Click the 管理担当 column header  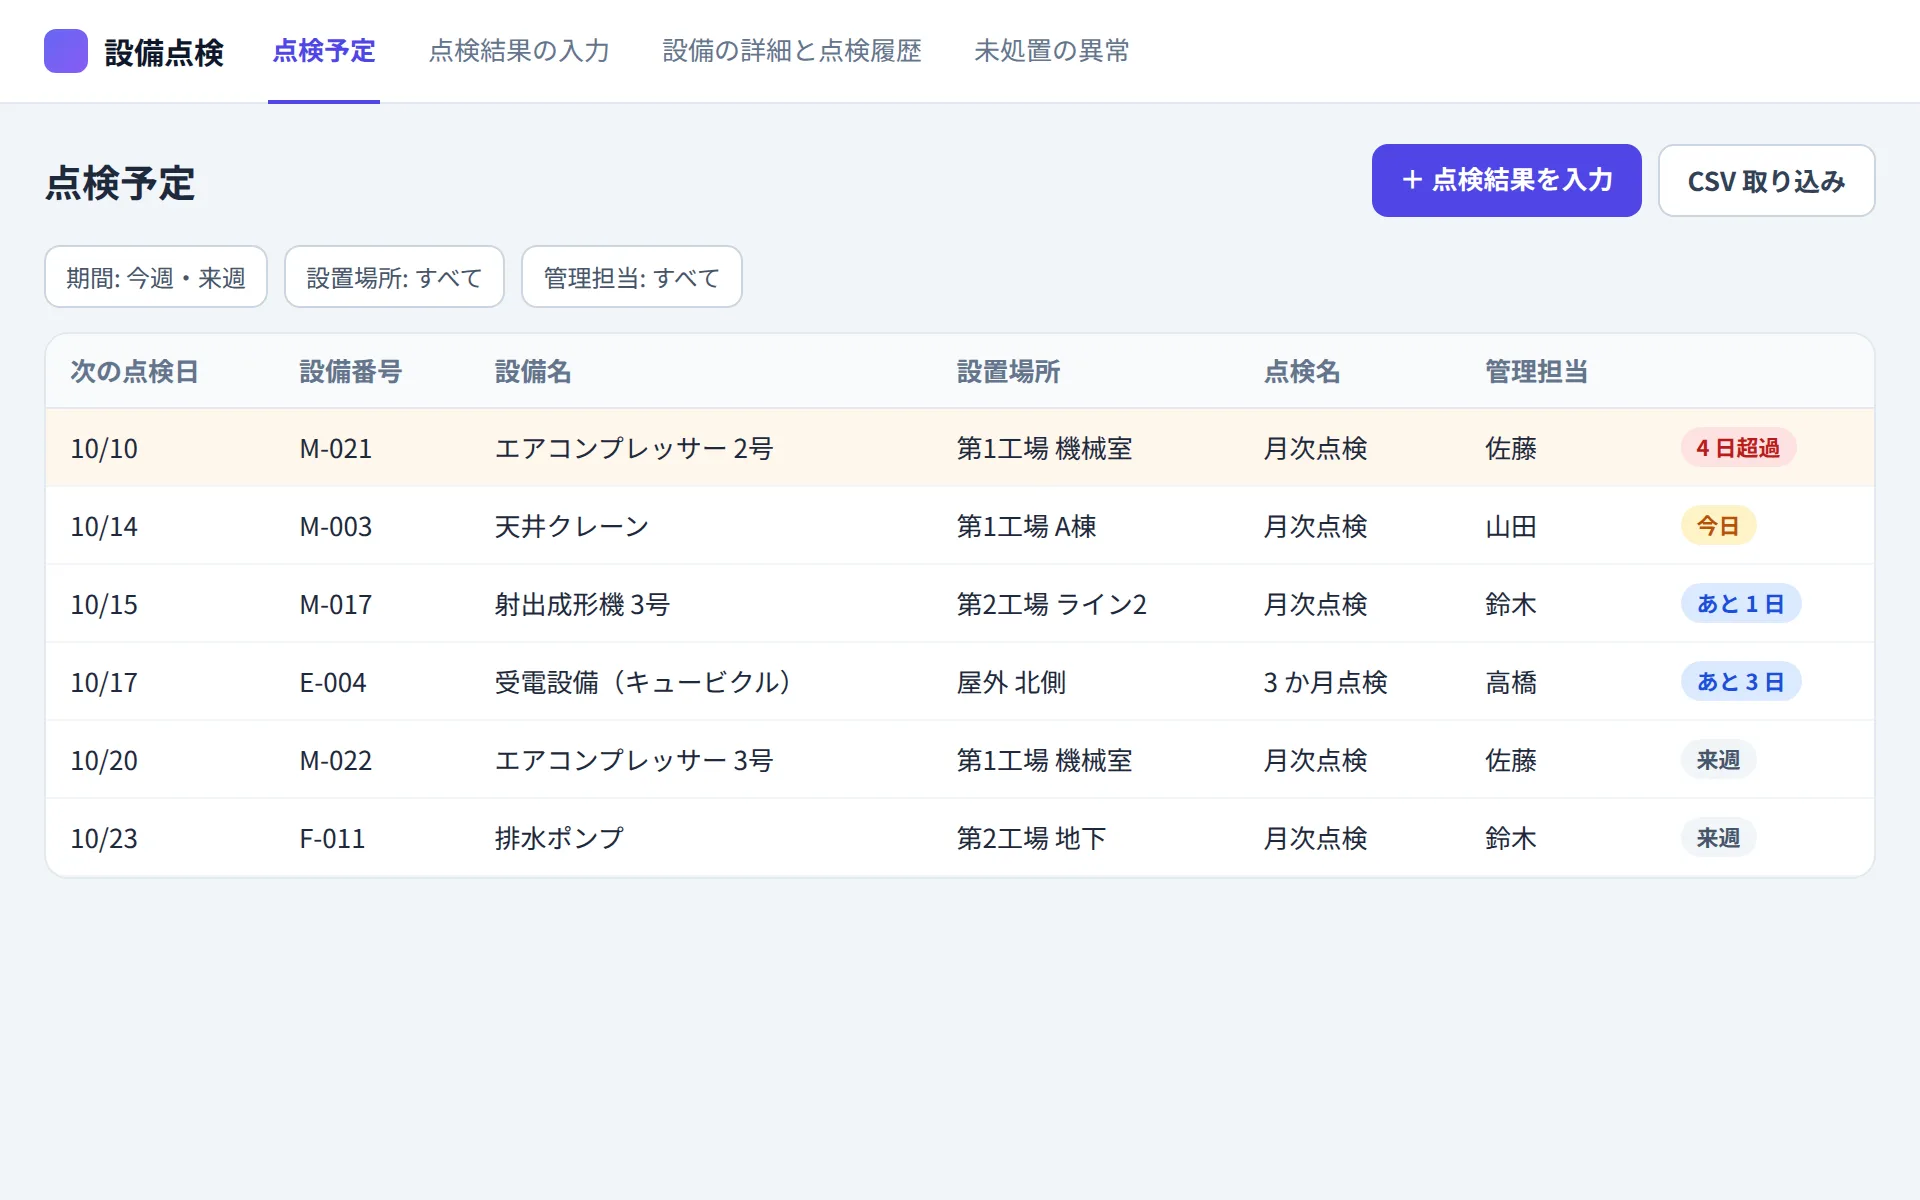click(1536, 372)
